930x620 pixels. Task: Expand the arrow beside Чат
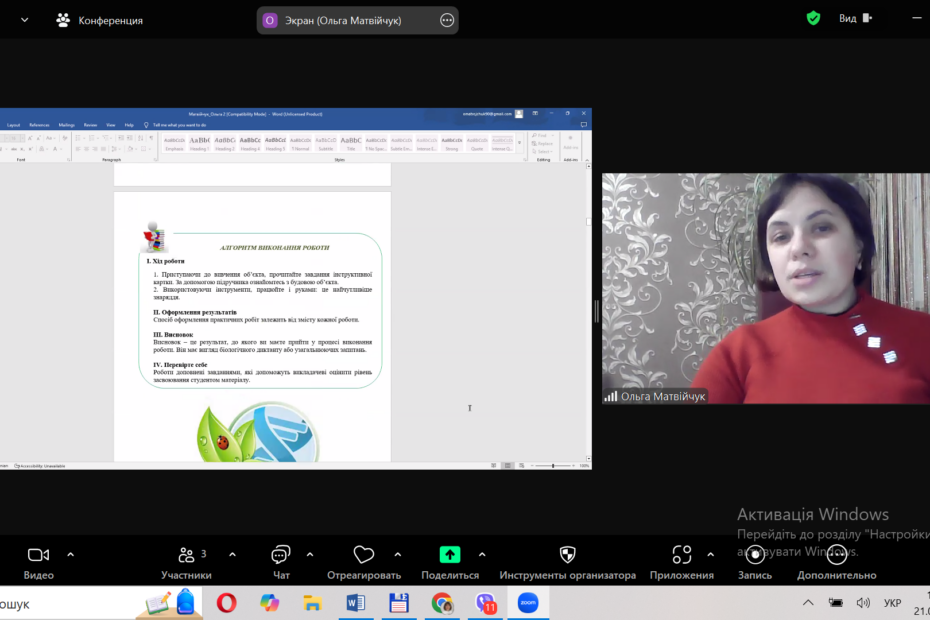click(310, 555)
